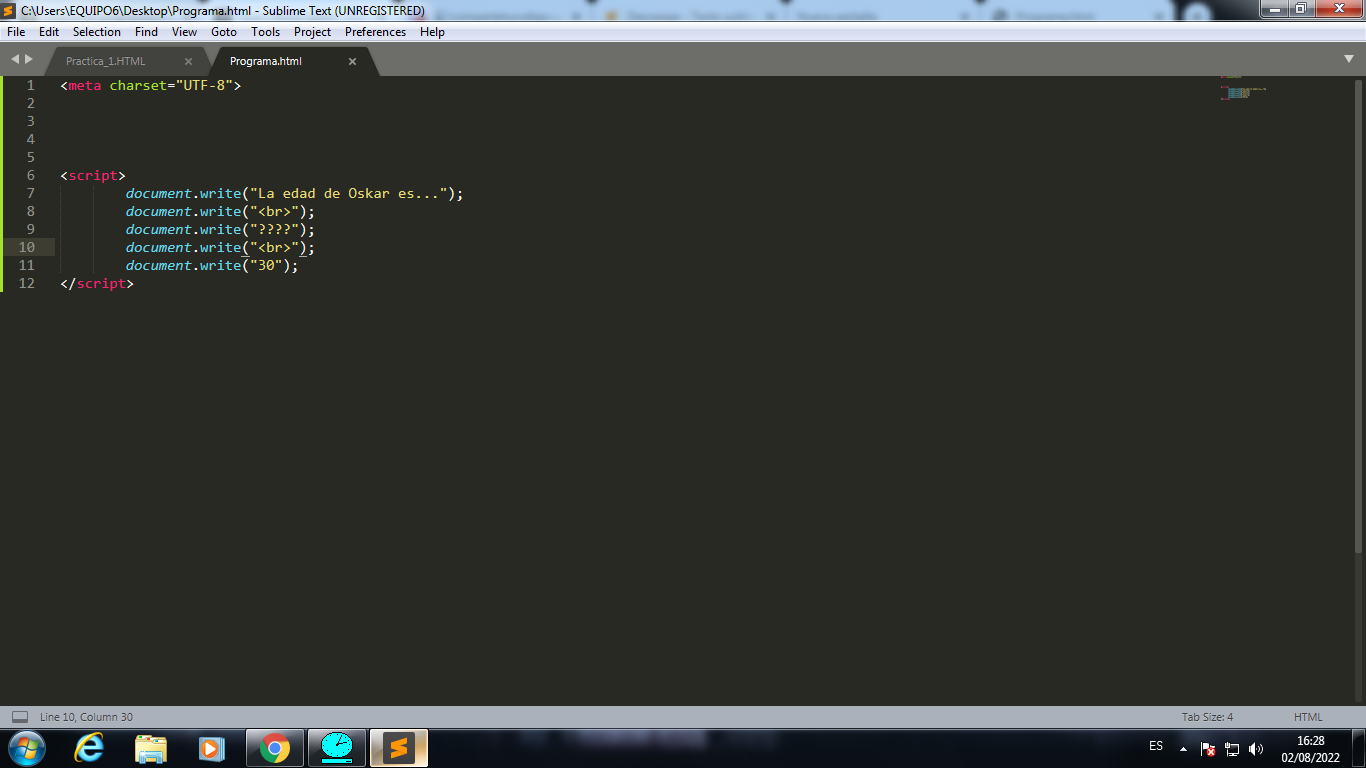Place cursor in meta charset line

[151, 85]
